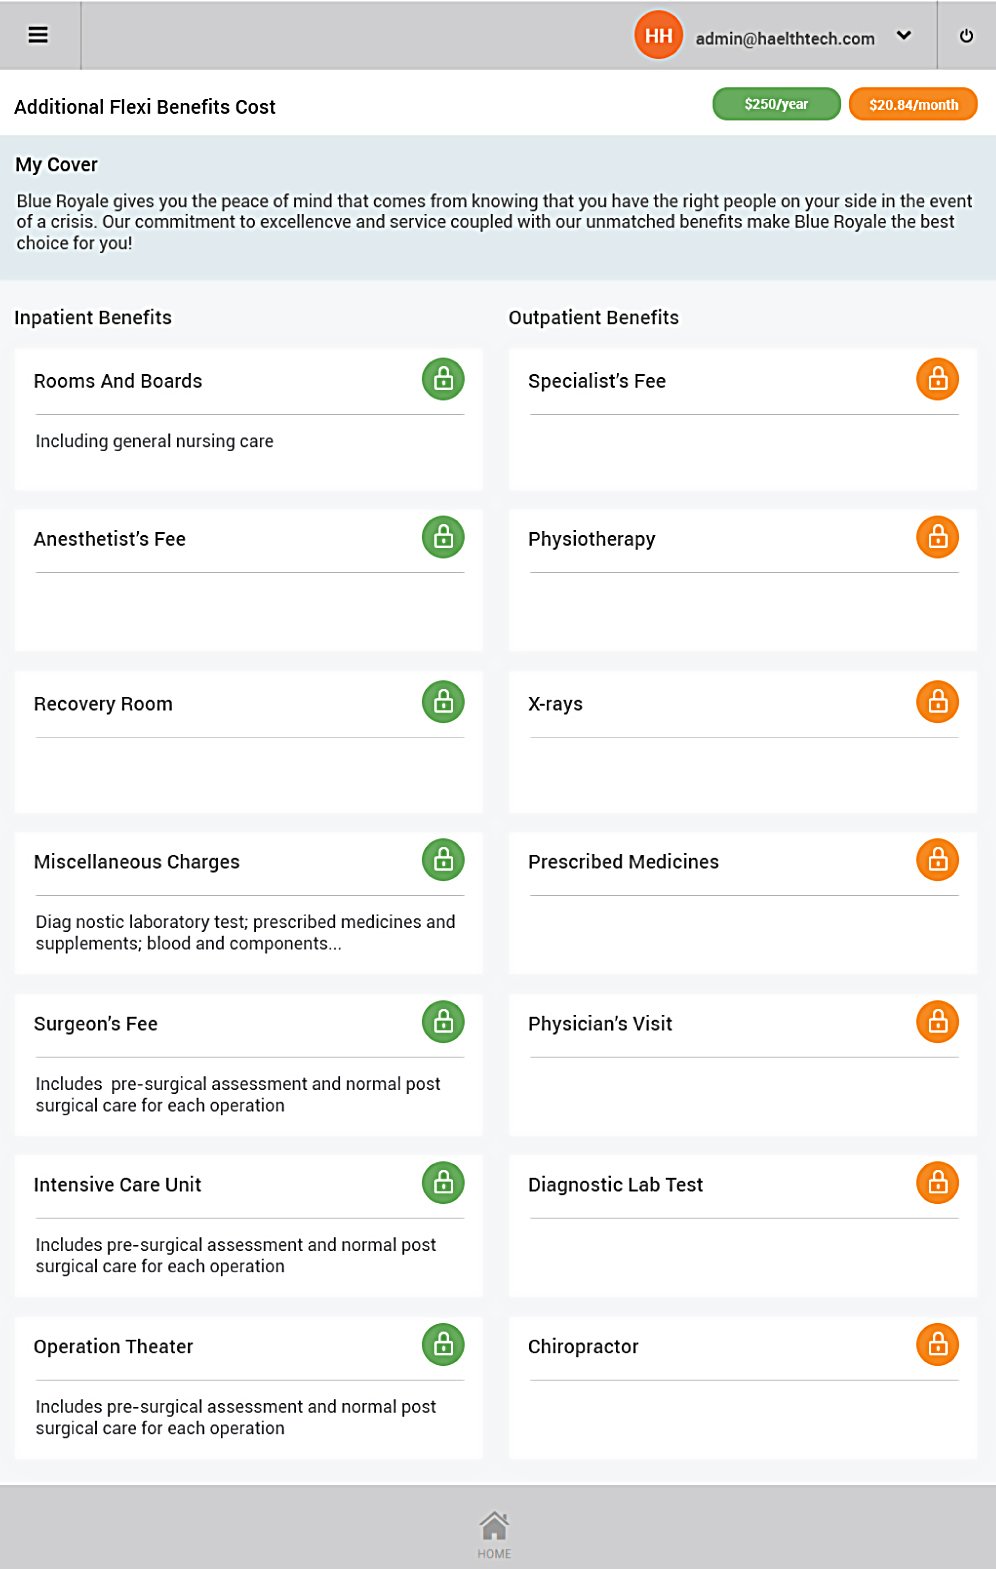Open admin@haelthtech.com account menu
The image size is (996, 1569).
785,38
